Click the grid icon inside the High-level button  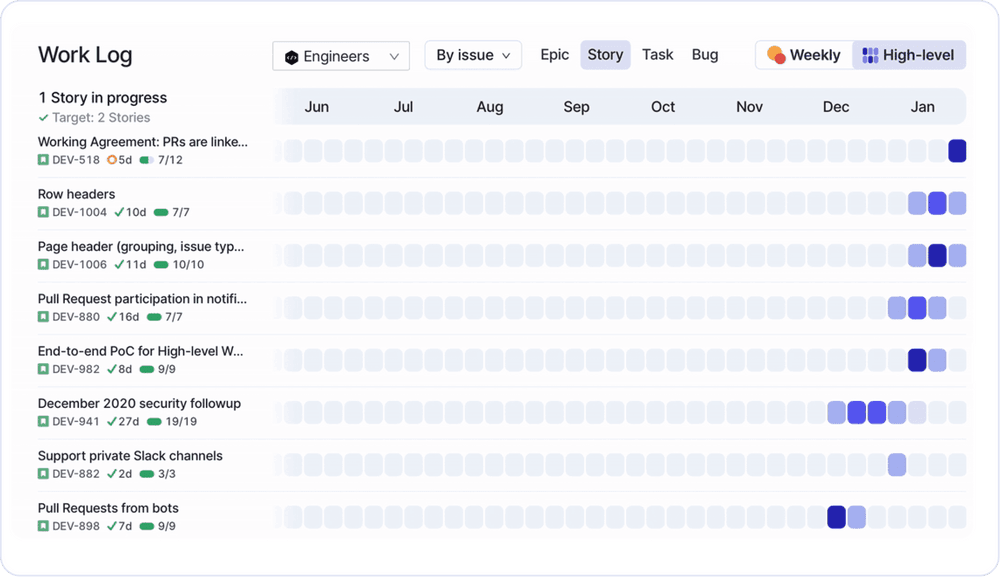click(x=869, y=54)
